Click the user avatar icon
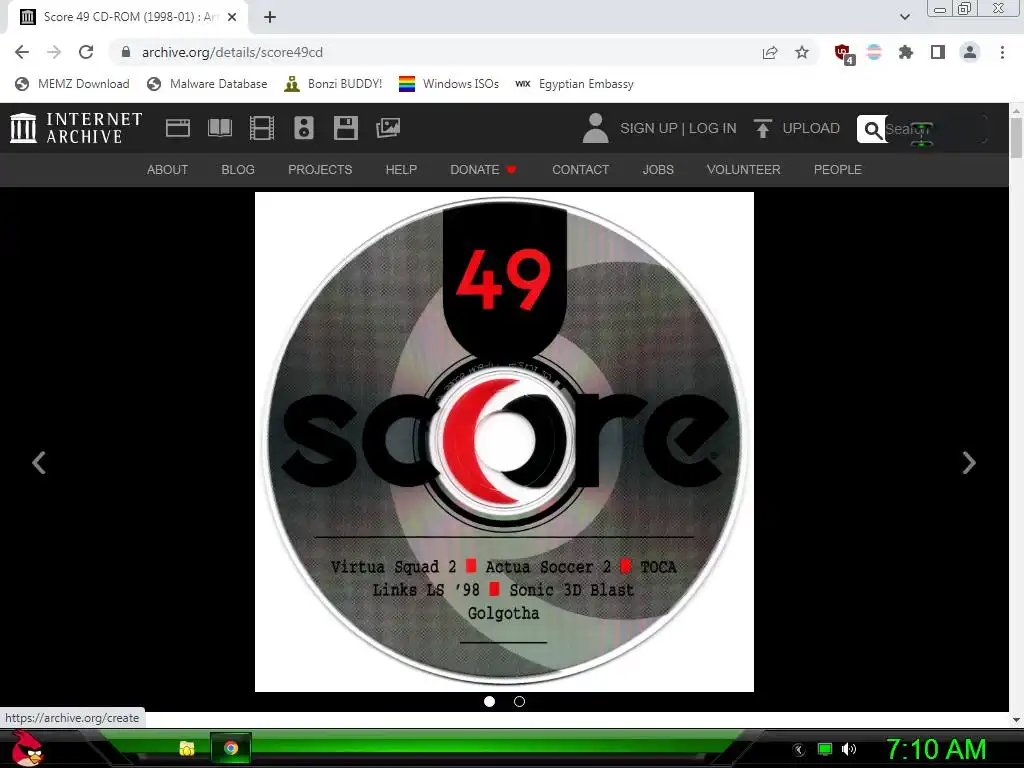The height and width of the screenshot is (768, 1024). 595,128
